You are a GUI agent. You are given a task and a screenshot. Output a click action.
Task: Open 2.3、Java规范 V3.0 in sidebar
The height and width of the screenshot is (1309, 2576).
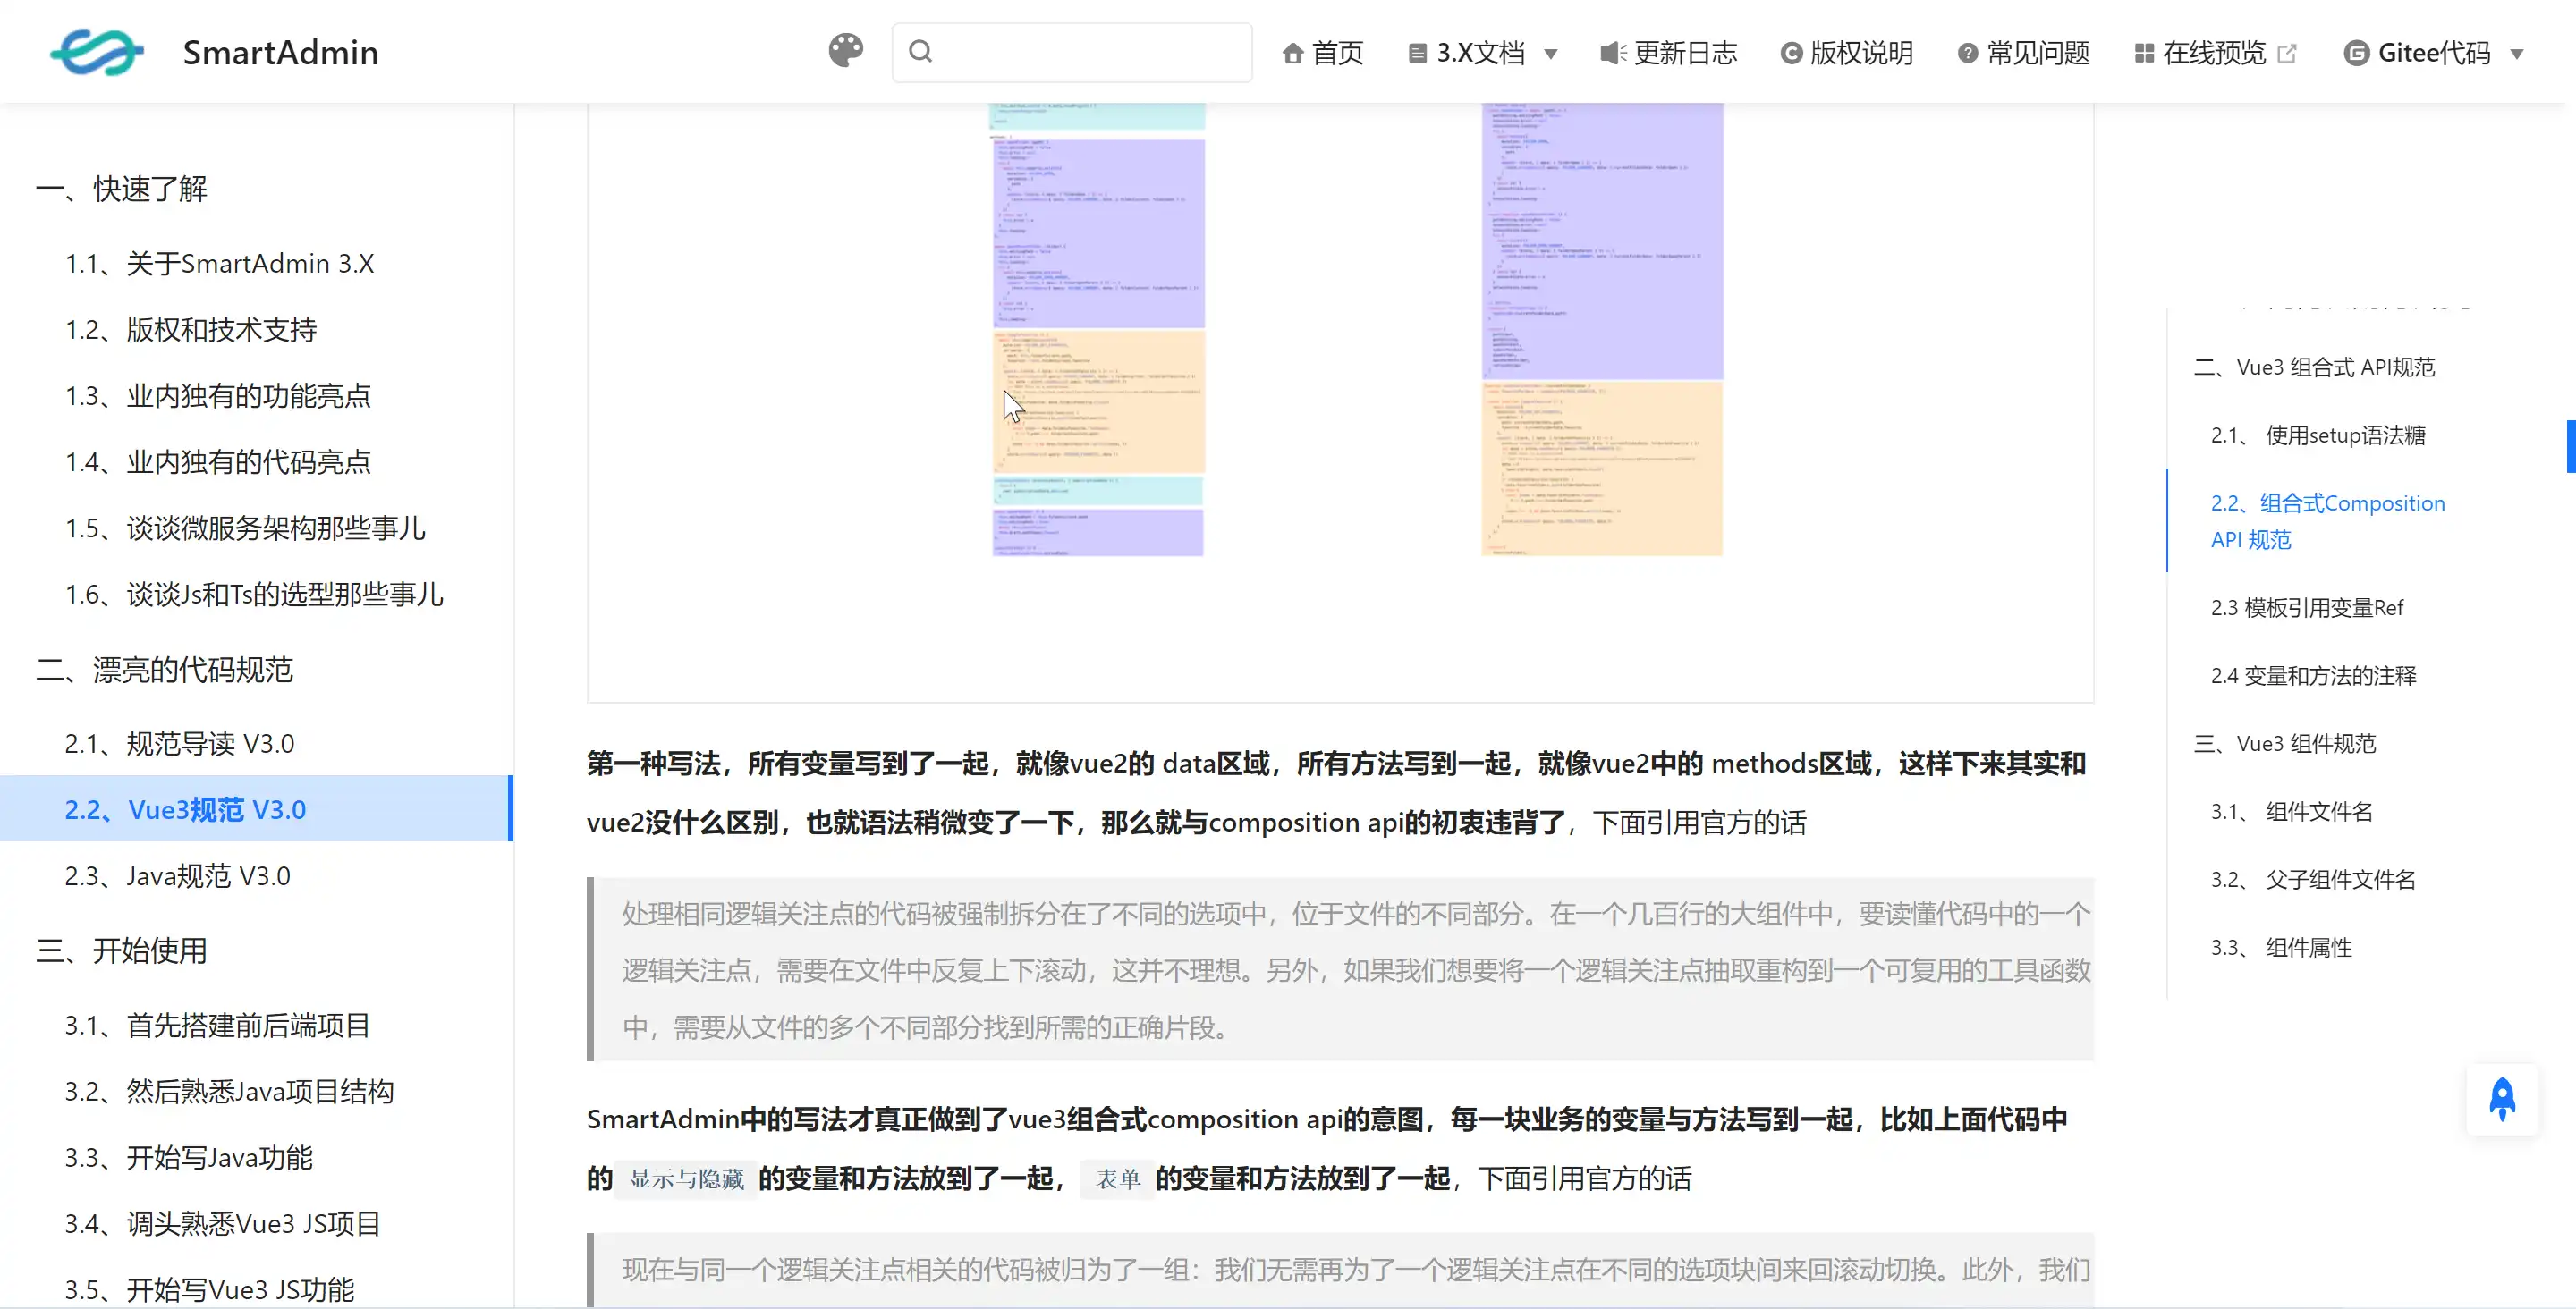tap(177, 876)
